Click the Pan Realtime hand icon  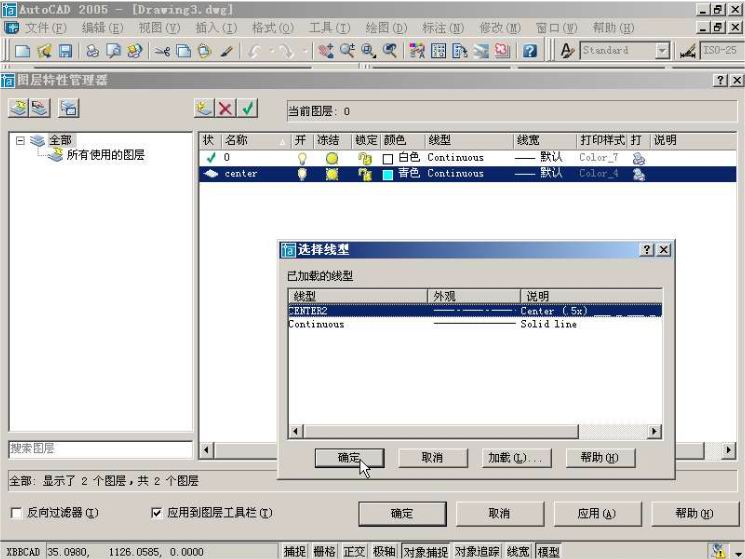pyautogui.click(x=325, y=50)
